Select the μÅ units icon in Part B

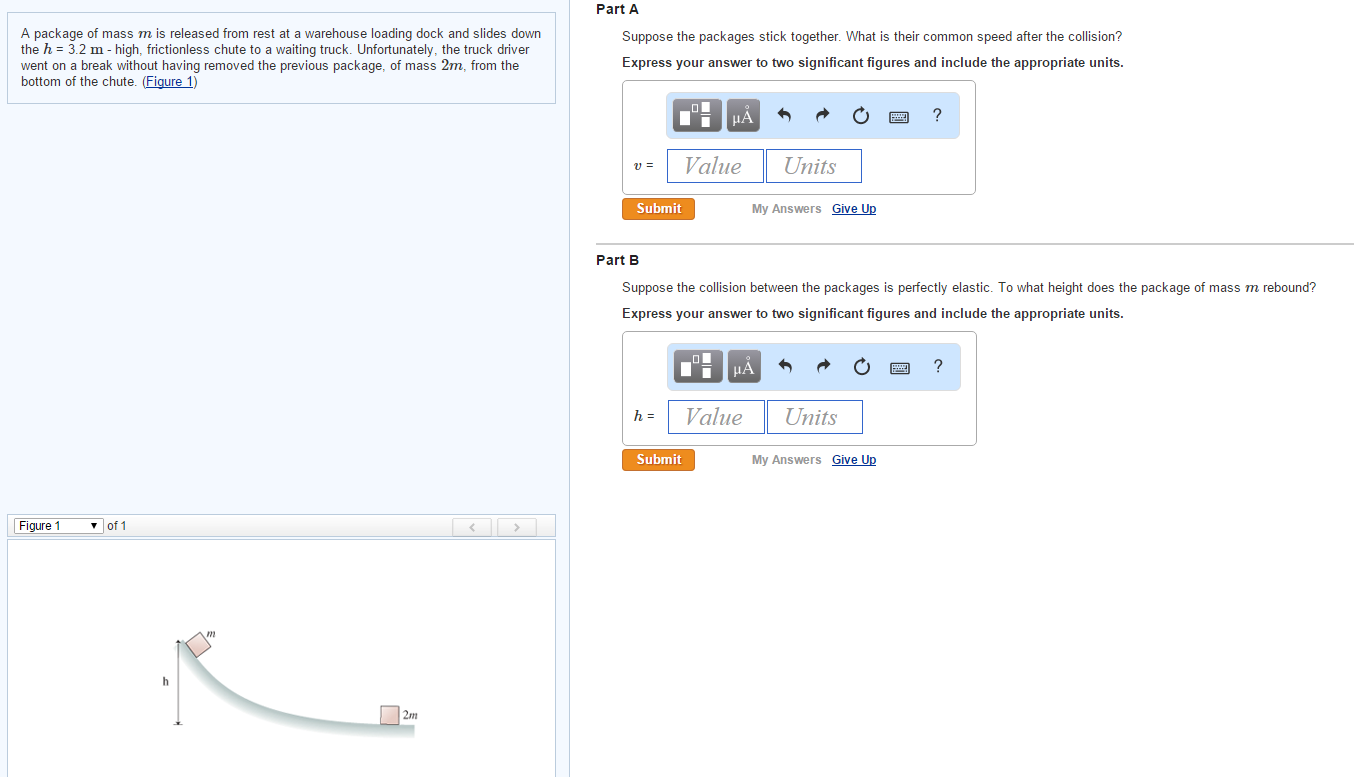742,366
